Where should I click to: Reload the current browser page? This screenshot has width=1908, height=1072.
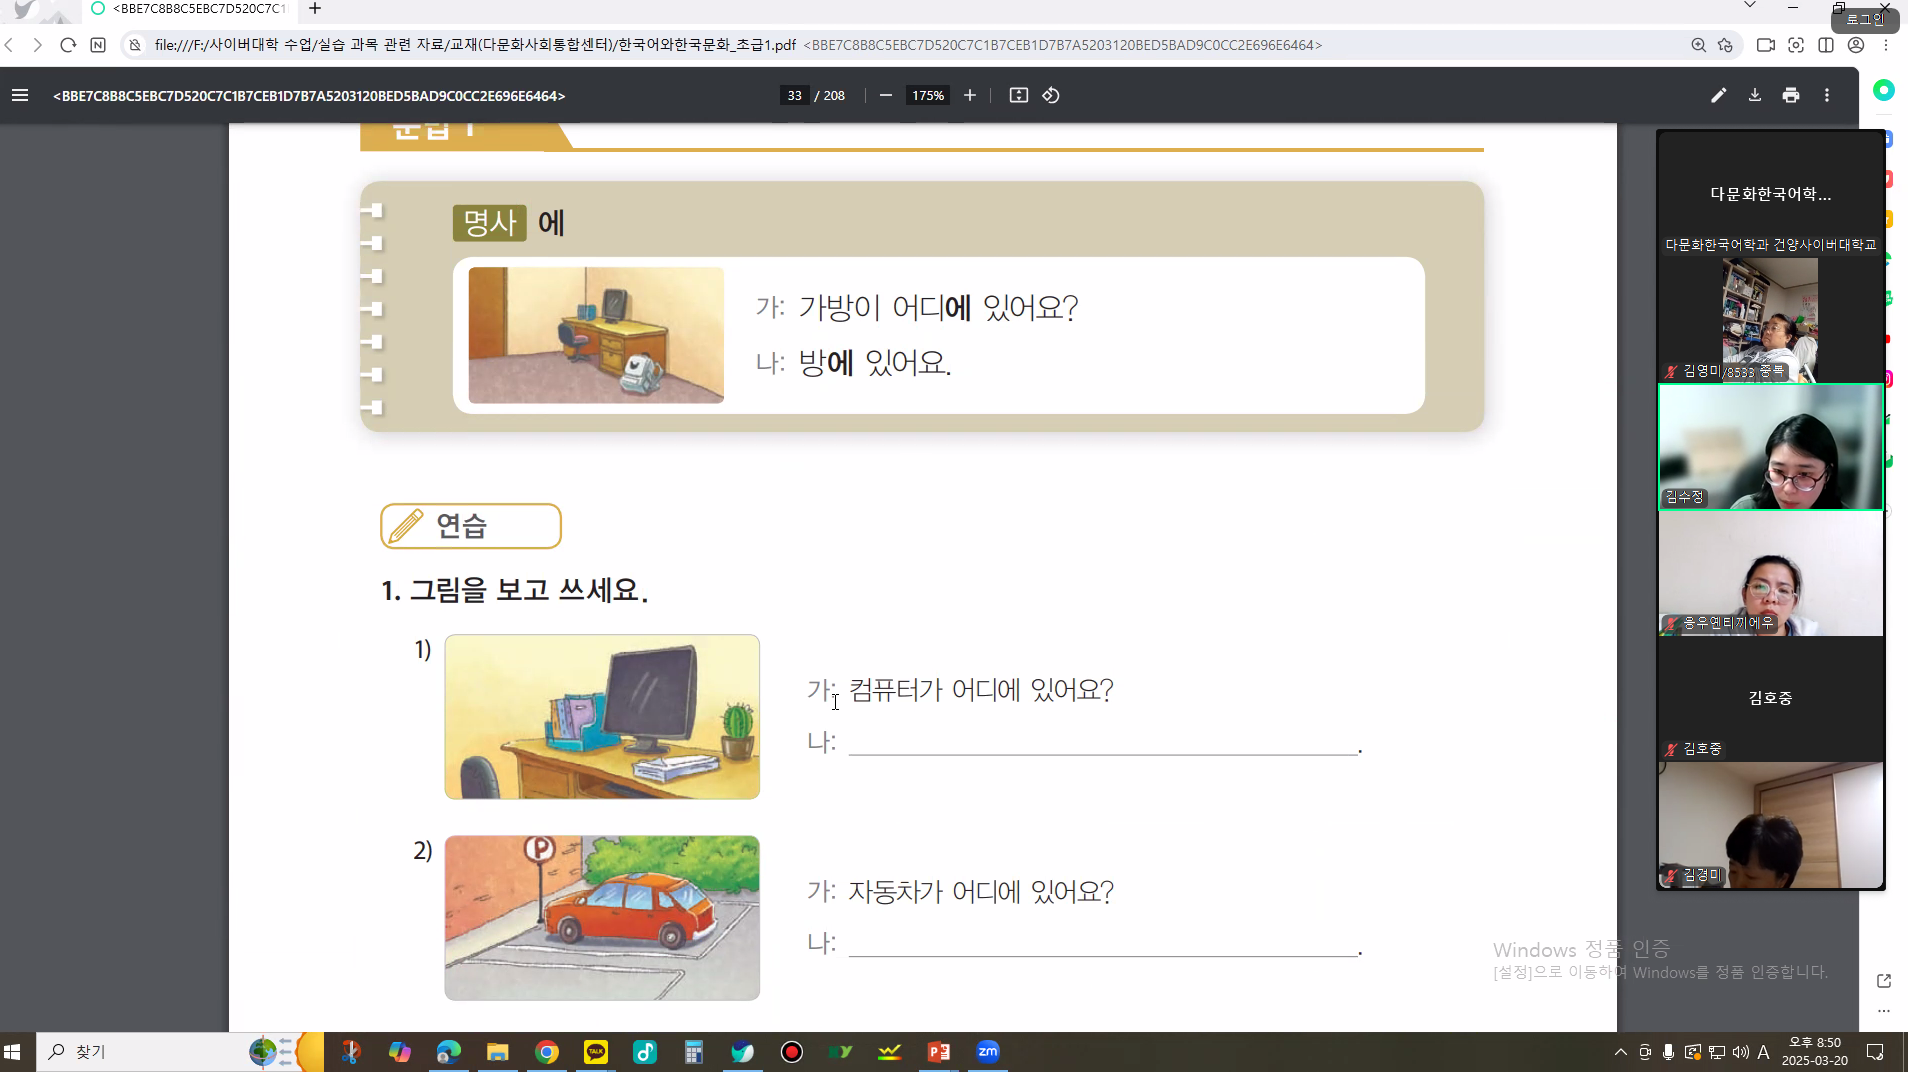coord(68,45)
